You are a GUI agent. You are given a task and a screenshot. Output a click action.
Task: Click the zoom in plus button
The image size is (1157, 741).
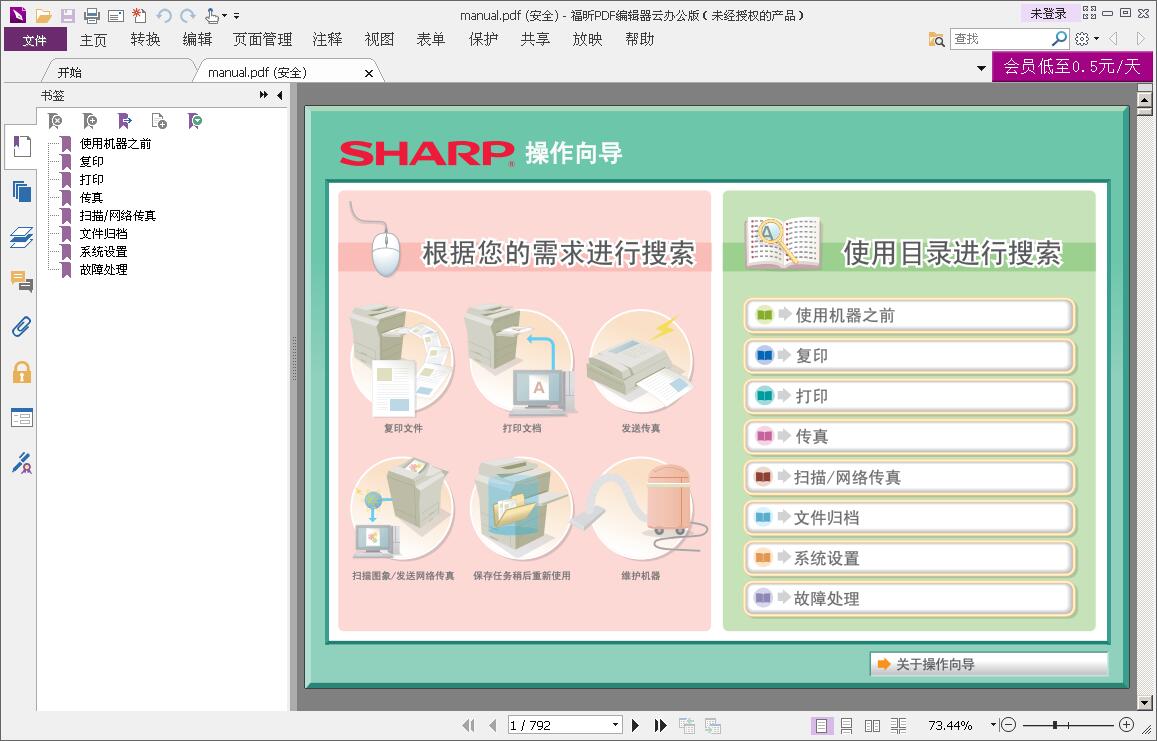[x=1126, y=725]
